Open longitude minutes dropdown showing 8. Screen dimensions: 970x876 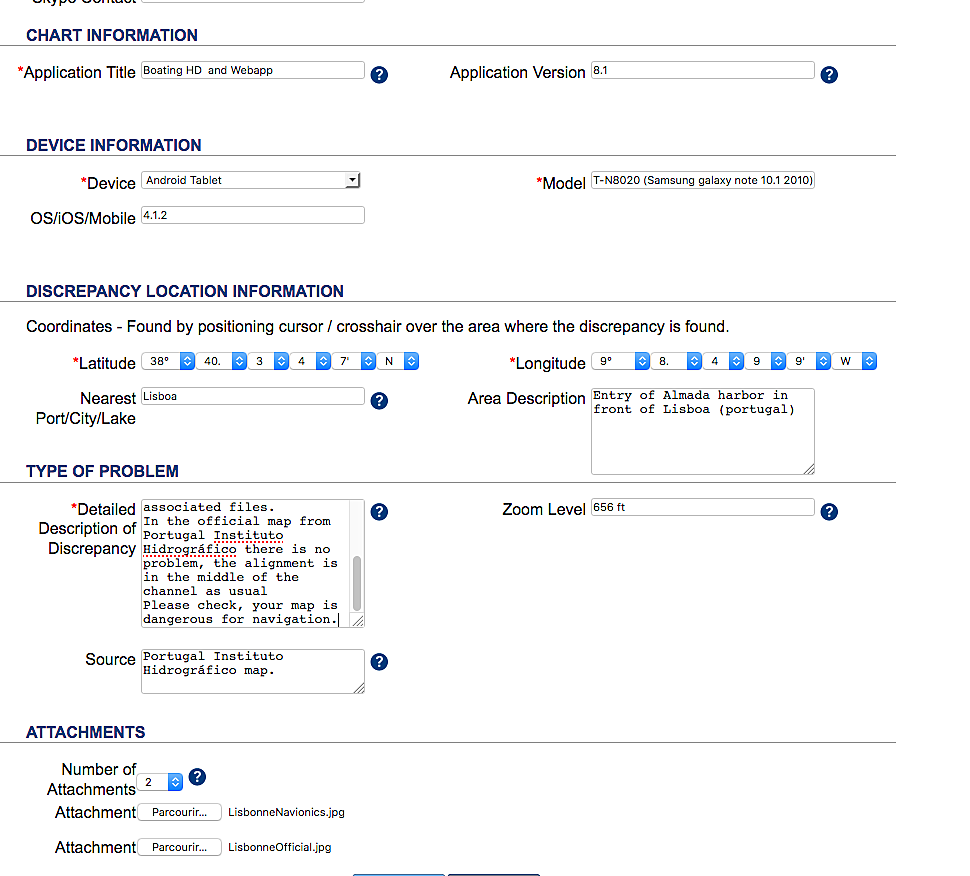click(x=676, y=361)
